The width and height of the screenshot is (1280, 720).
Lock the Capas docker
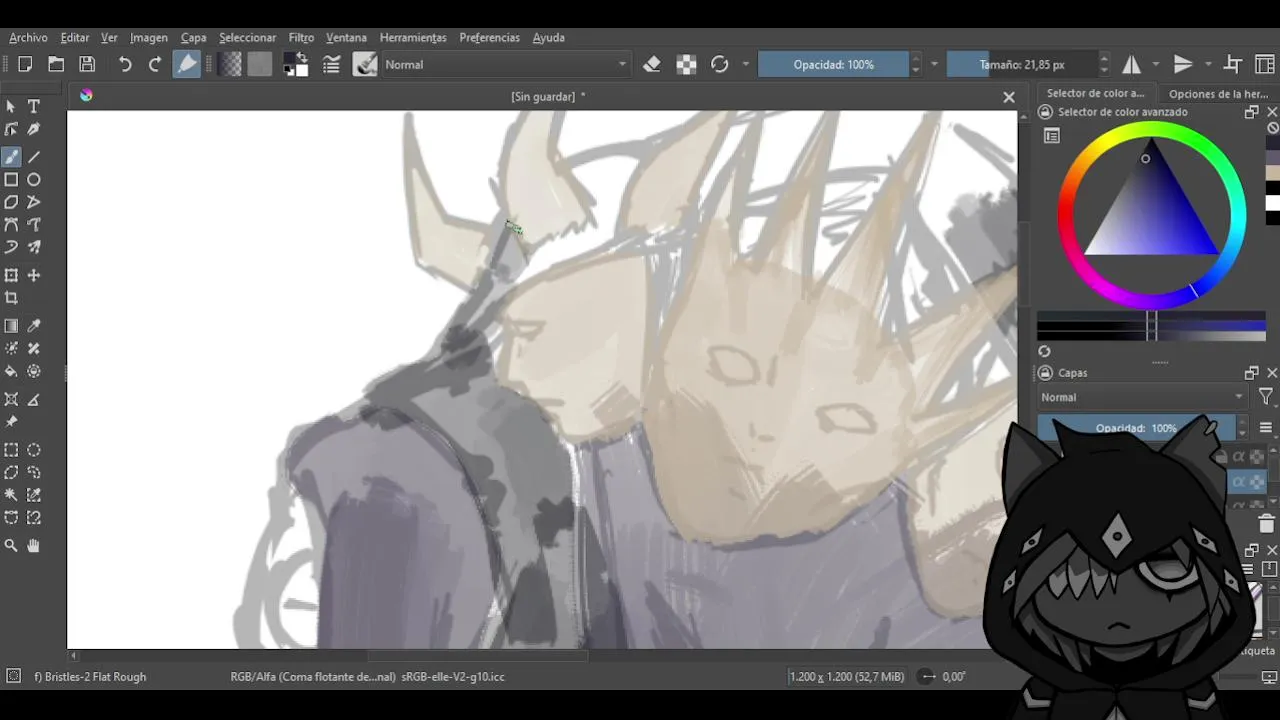coord(1045,373)
